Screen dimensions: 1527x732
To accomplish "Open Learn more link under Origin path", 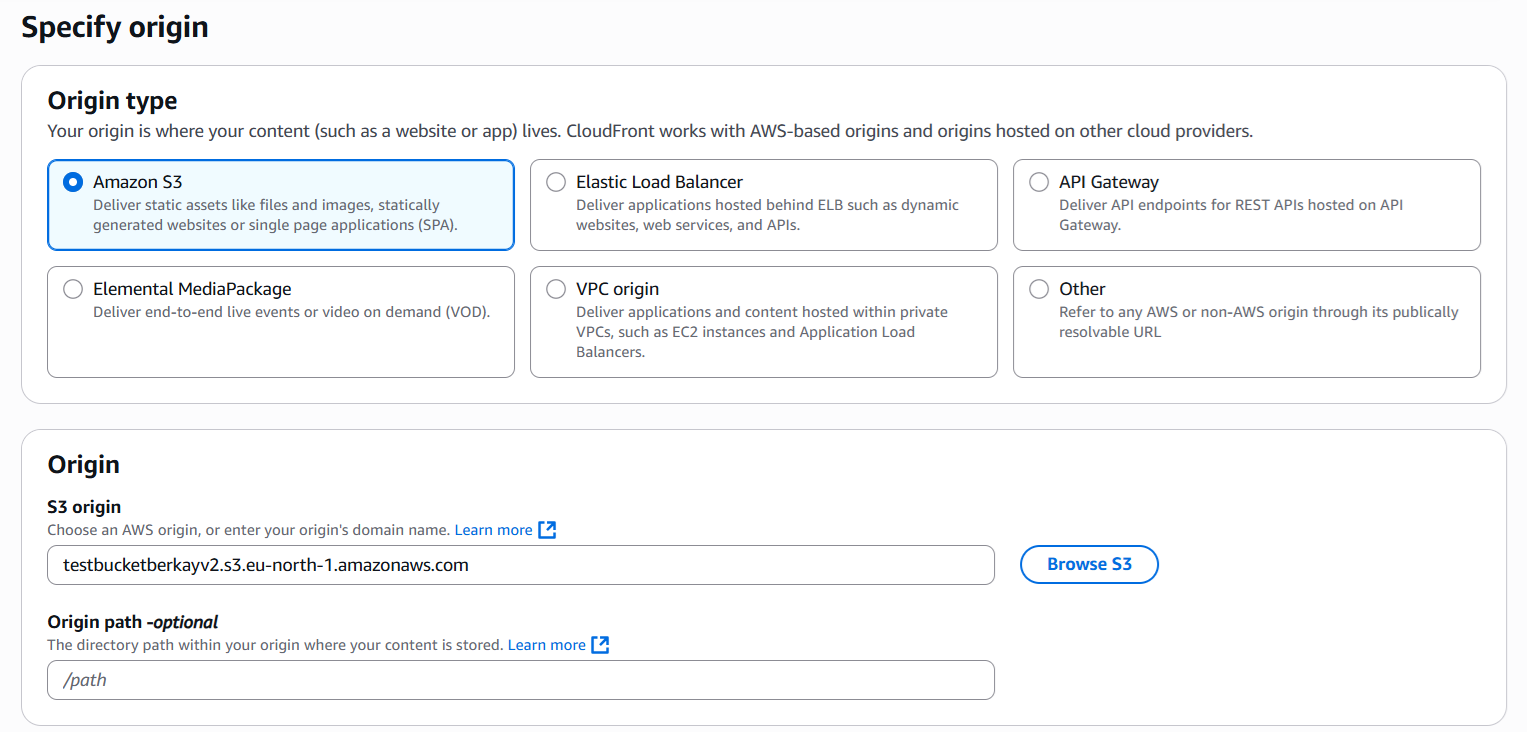I will pyautogui.click(x=546, y=645).
